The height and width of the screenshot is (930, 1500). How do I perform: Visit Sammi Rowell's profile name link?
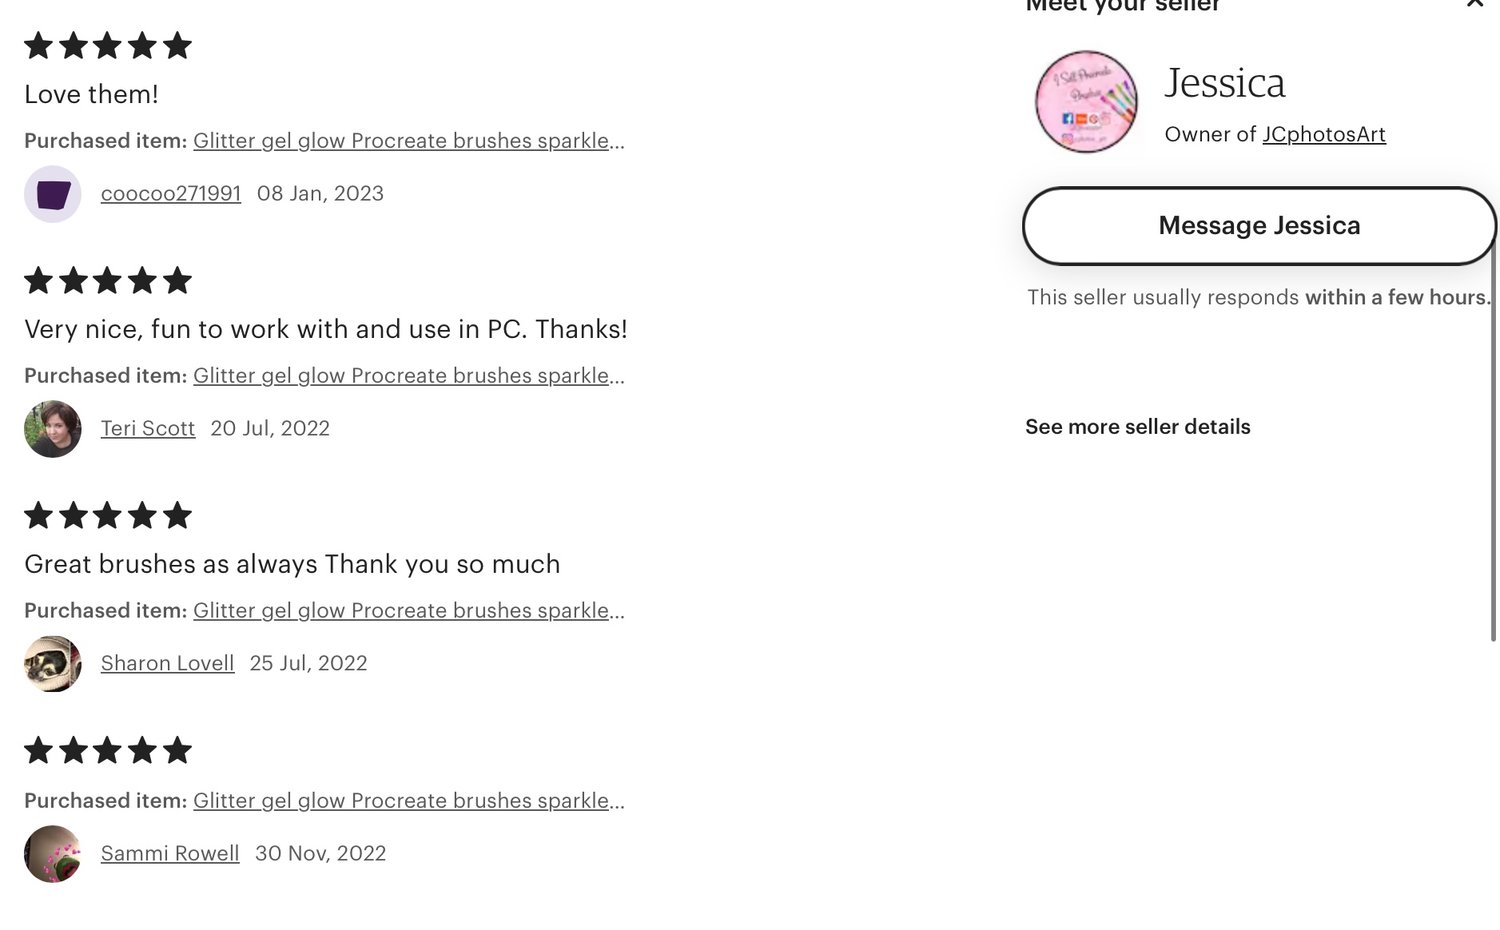tap(170, 854)
